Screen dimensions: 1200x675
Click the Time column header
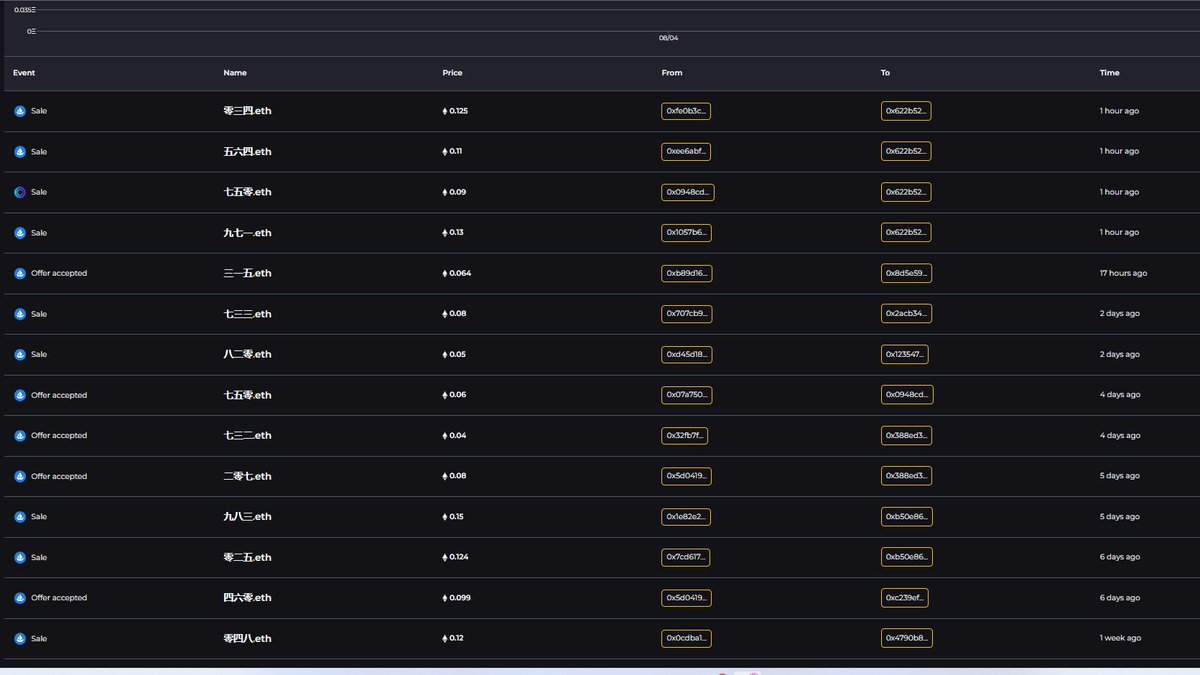1109,73
